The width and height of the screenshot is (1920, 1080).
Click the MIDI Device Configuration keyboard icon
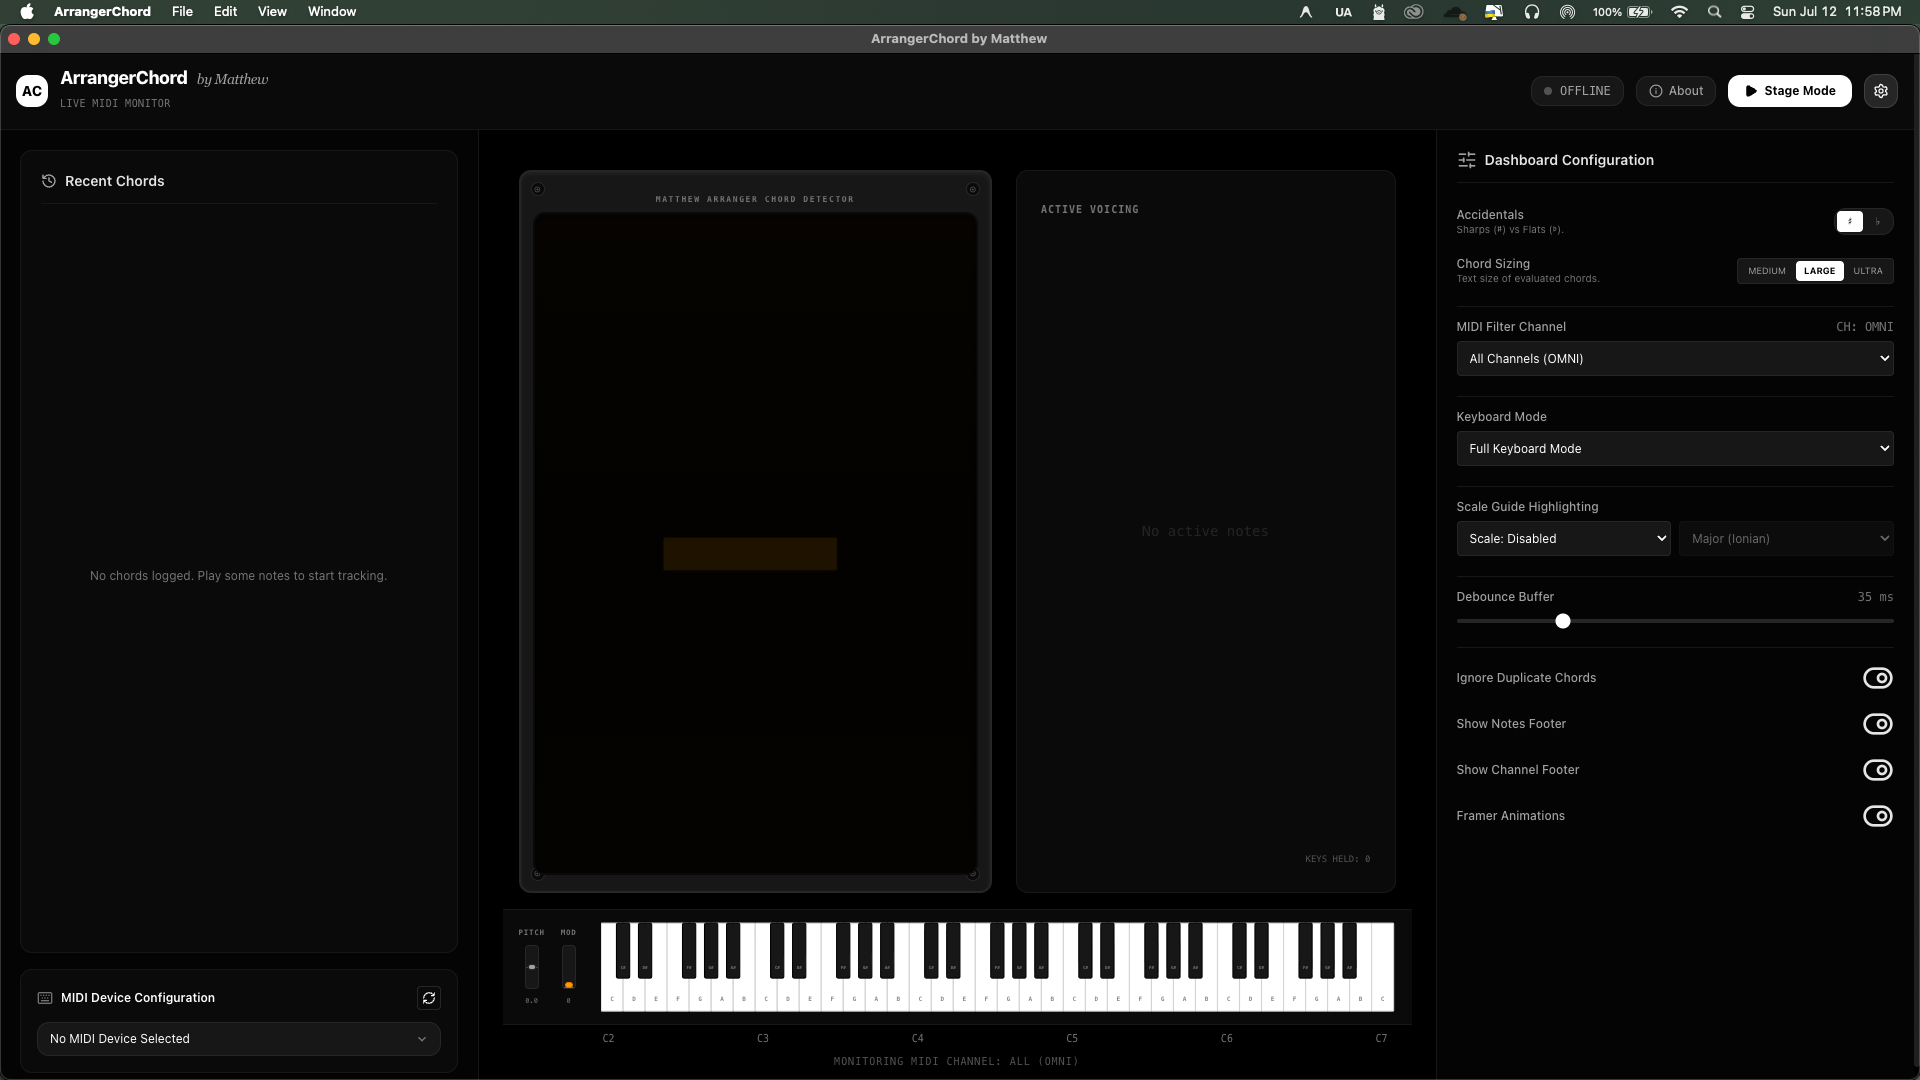pos(45,998)
